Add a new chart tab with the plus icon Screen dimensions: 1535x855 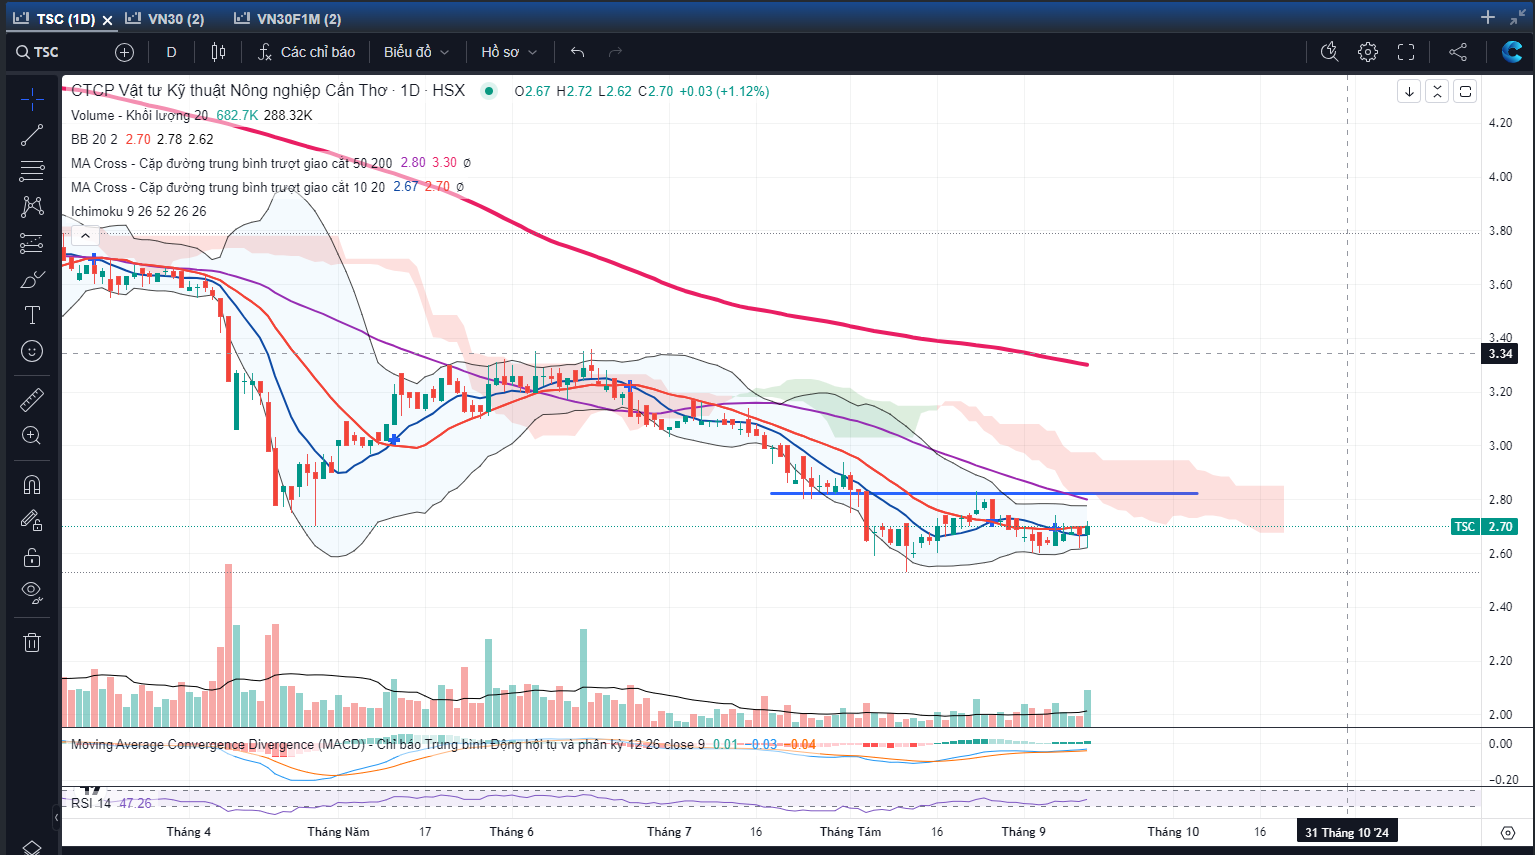(1488, 17)
